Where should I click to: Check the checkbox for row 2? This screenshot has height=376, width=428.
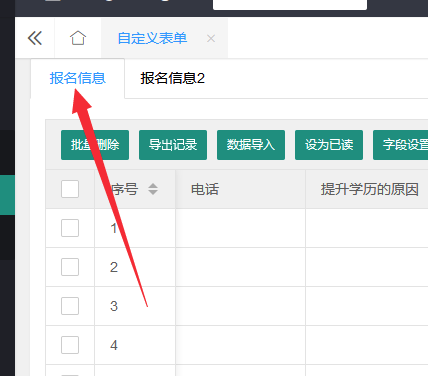click(x=70, y=267)
